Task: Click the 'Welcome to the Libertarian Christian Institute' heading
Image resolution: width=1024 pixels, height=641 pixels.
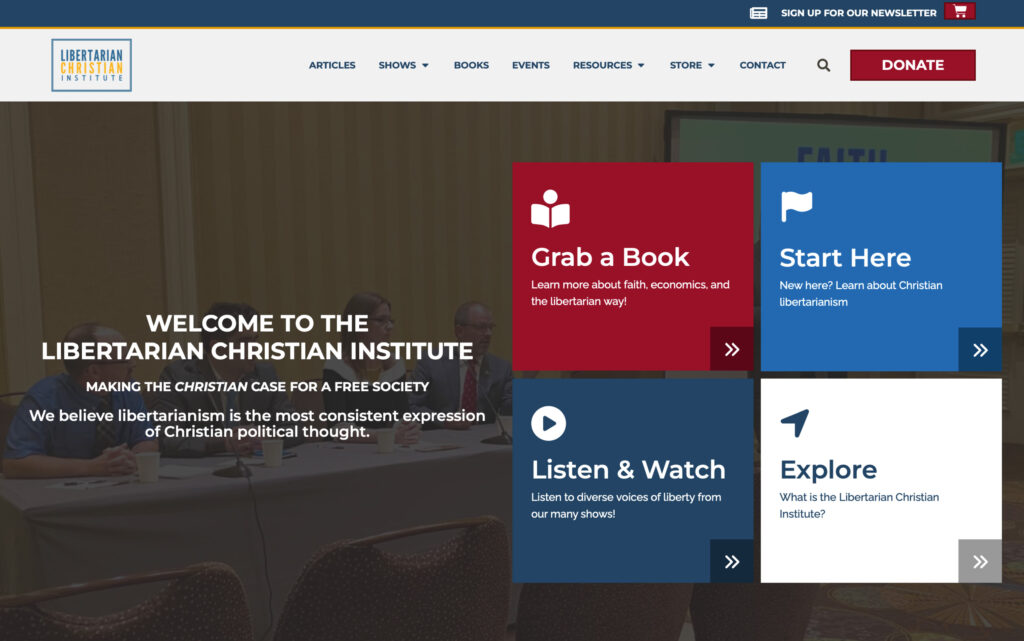Action: click(257, 337)
